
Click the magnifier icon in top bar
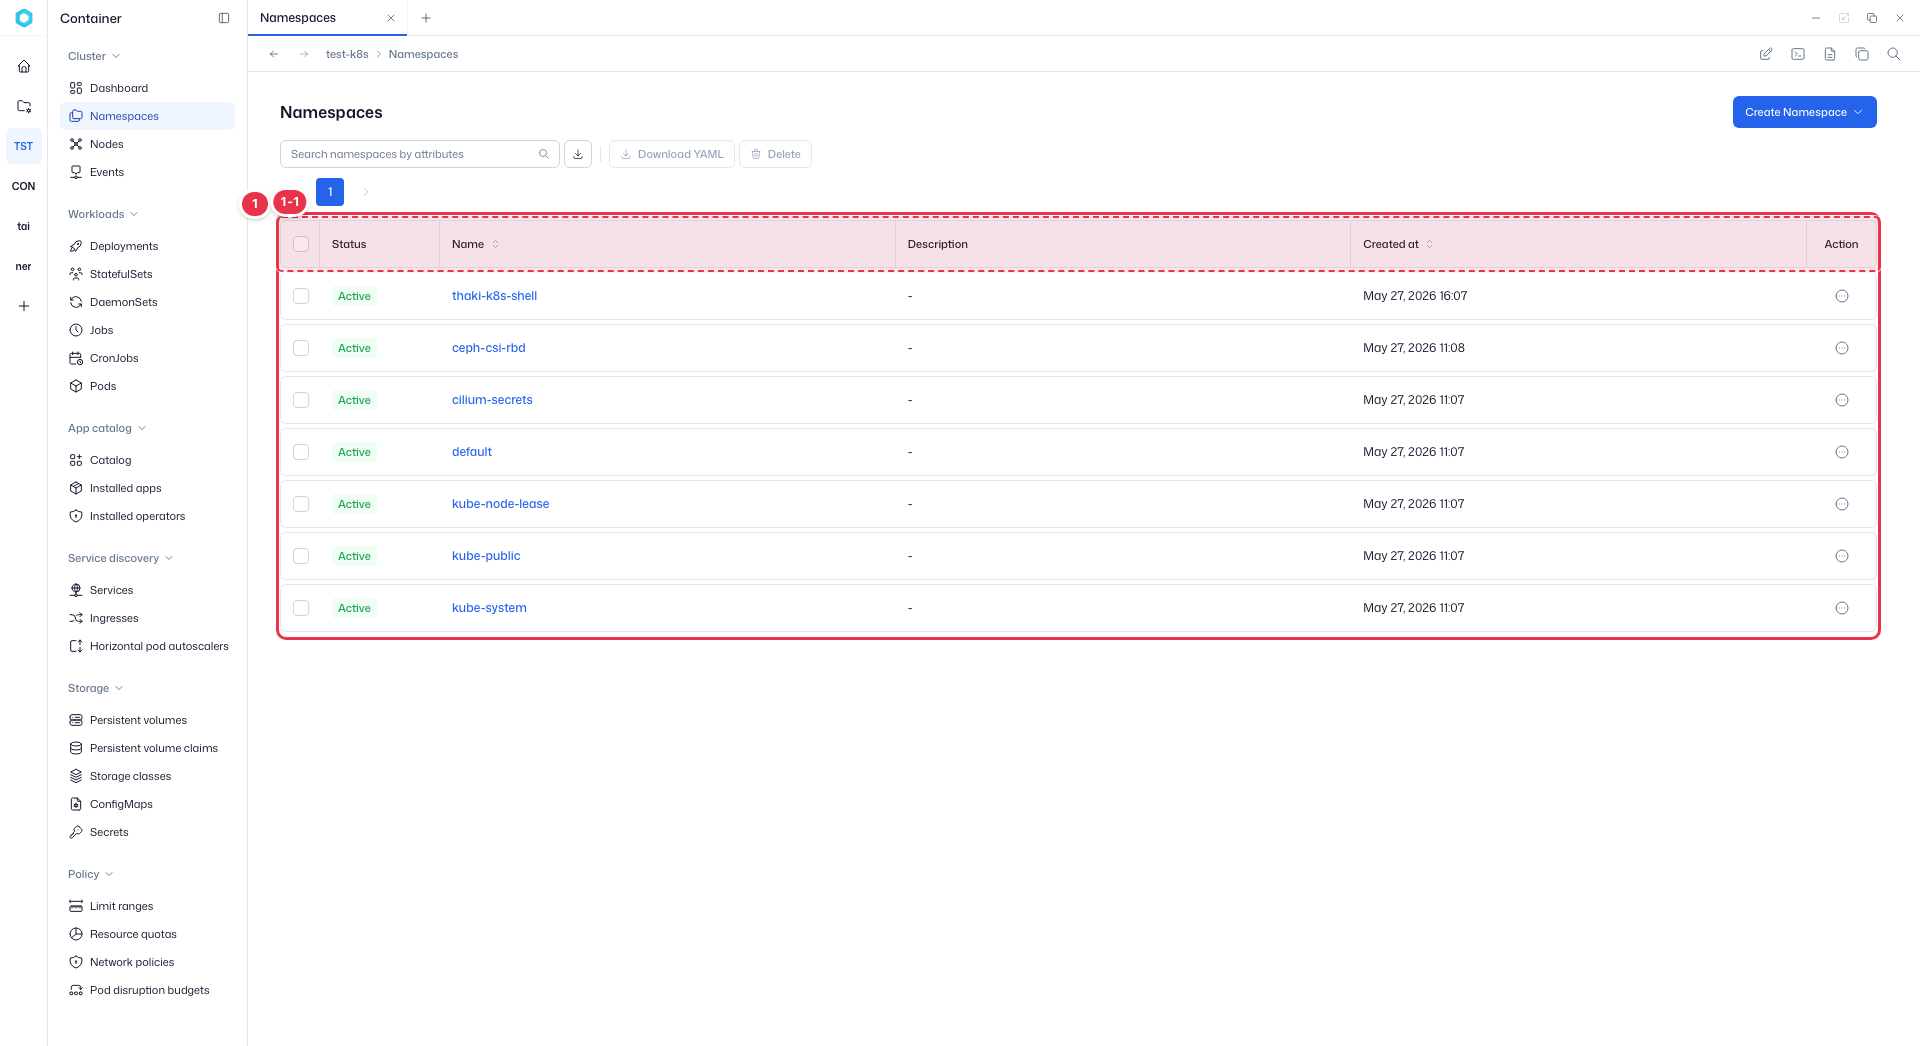tap(1894, 54)
